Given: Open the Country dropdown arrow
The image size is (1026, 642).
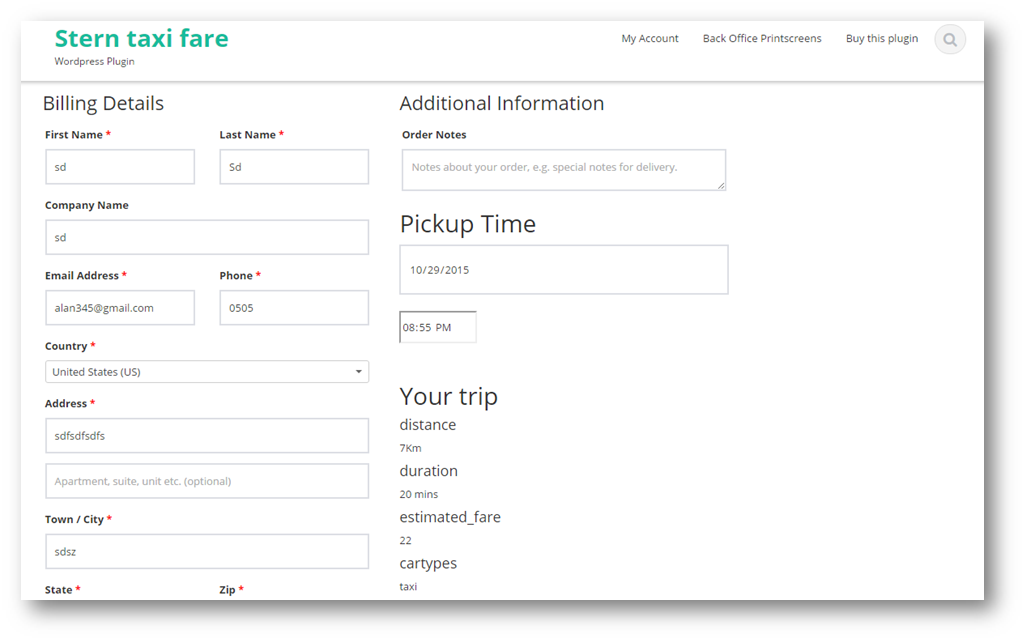Looking at the screenshot, I should tap(358, 372).
